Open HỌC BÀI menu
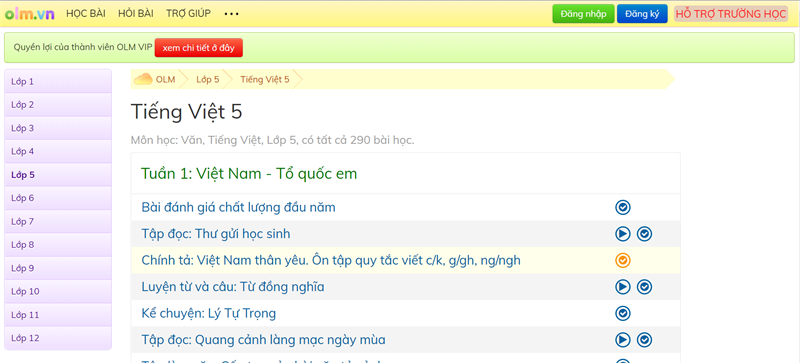800x363 pixels. point(86,14)
